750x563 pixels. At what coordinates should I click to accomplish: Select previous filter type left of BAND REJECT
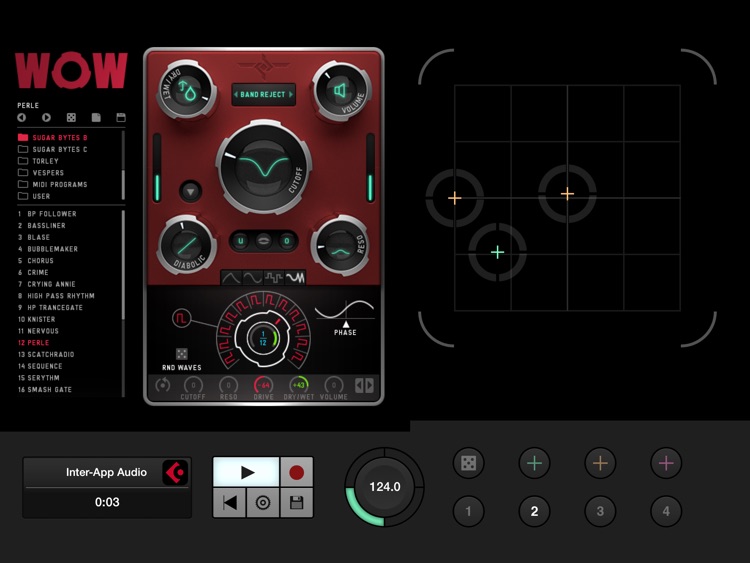tap(236, 95)
